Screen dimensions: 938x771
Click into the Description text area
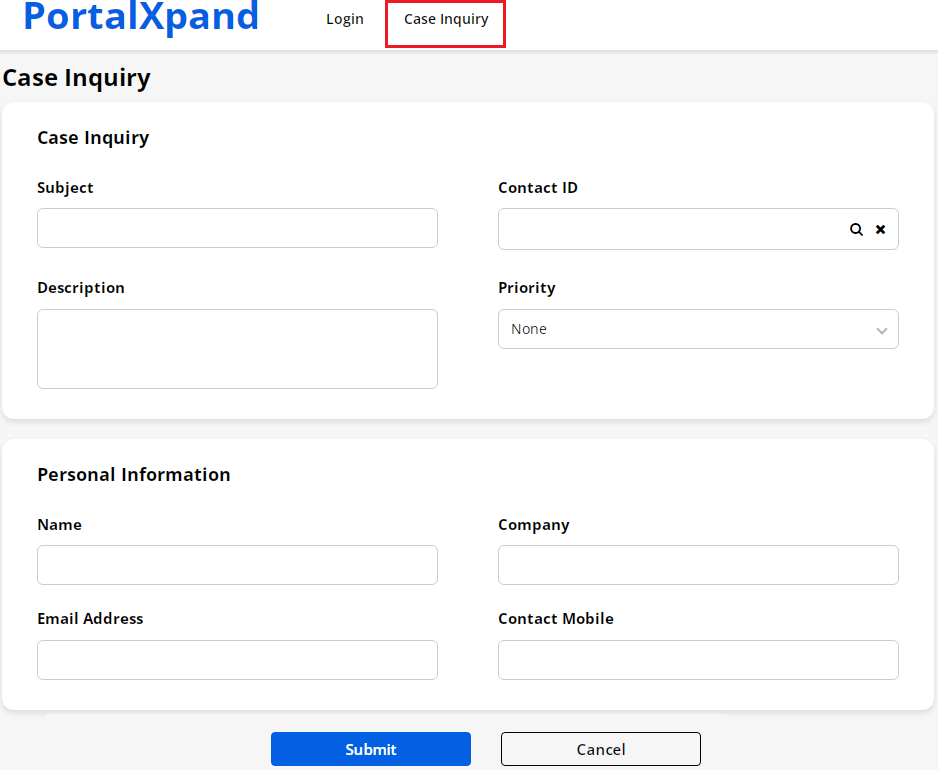pyautogui.click(x=237, y=349)
